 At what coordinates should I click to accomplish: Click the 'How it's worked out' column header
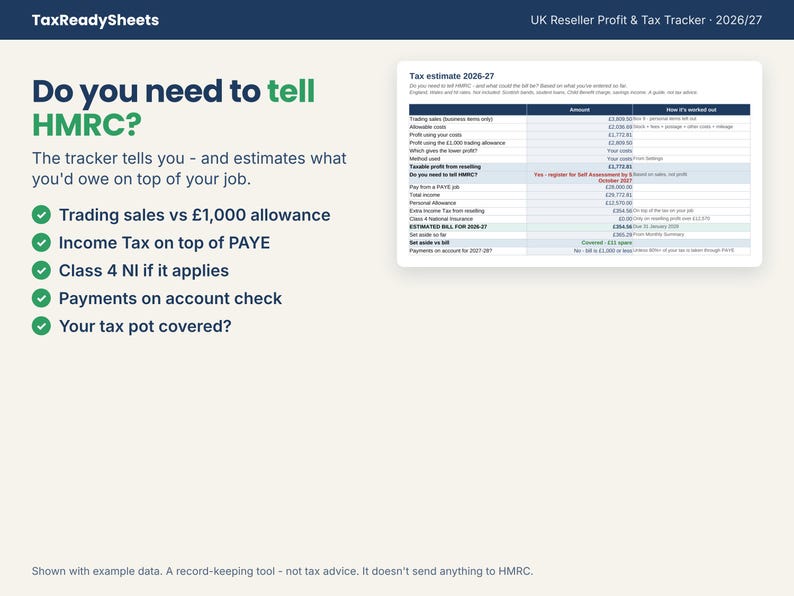[691, 109]
